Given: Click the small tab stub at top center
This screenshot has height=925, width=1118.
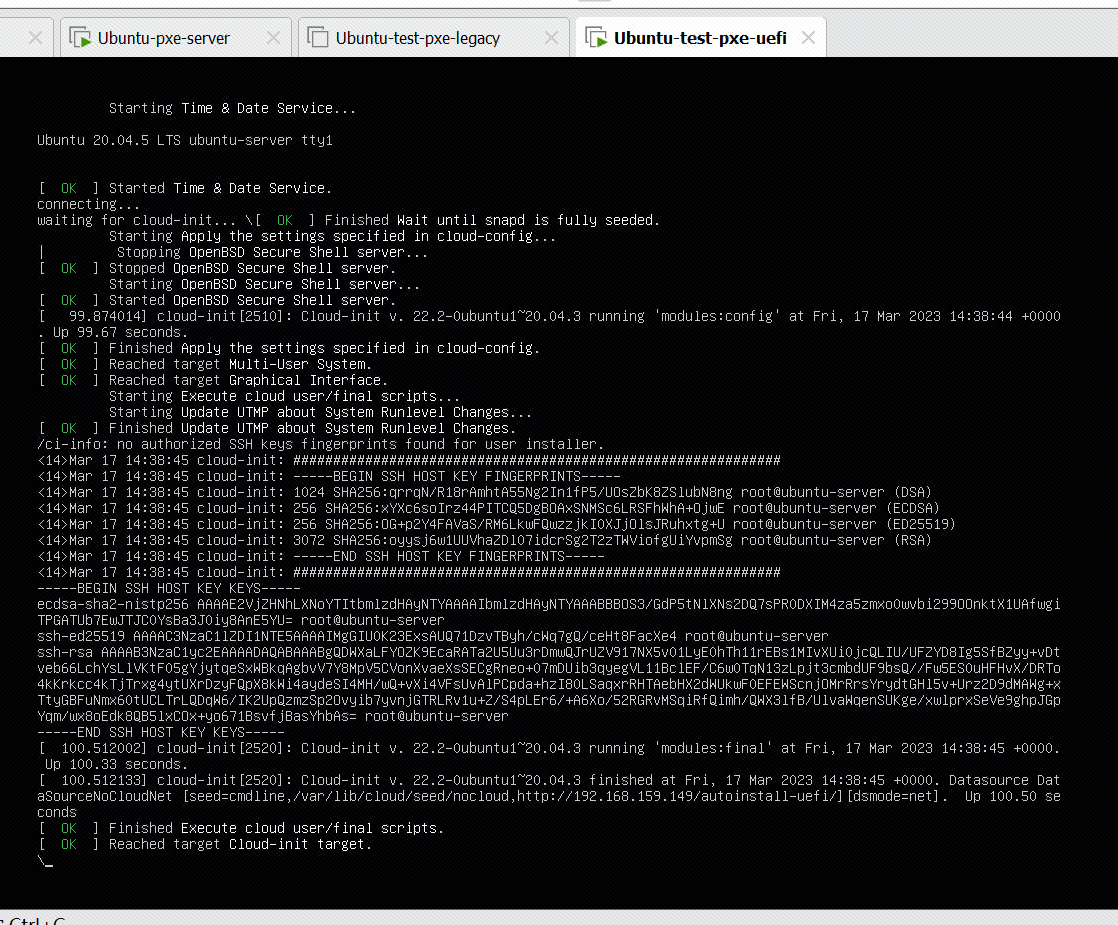Looking at the screenshot, I should click(594, 5).
